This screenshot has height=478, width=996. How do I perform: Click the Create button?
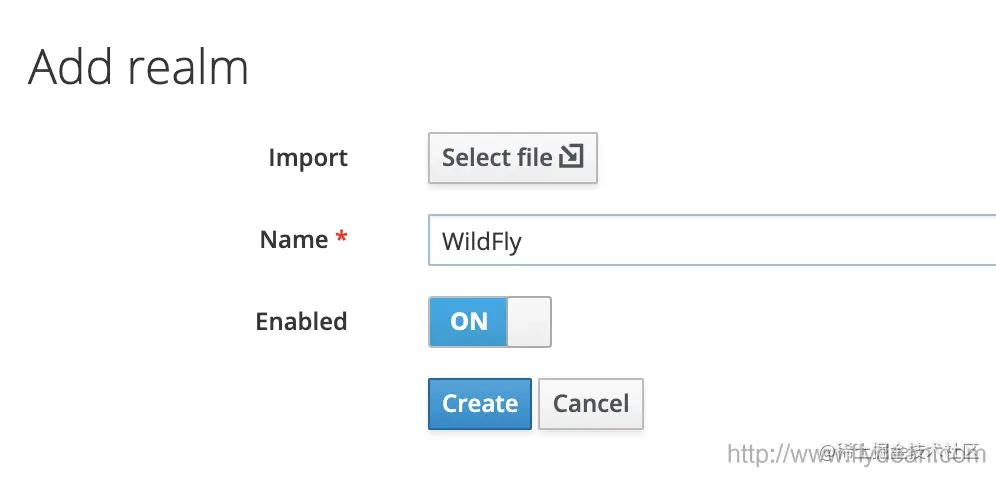[x=480, y=404]
